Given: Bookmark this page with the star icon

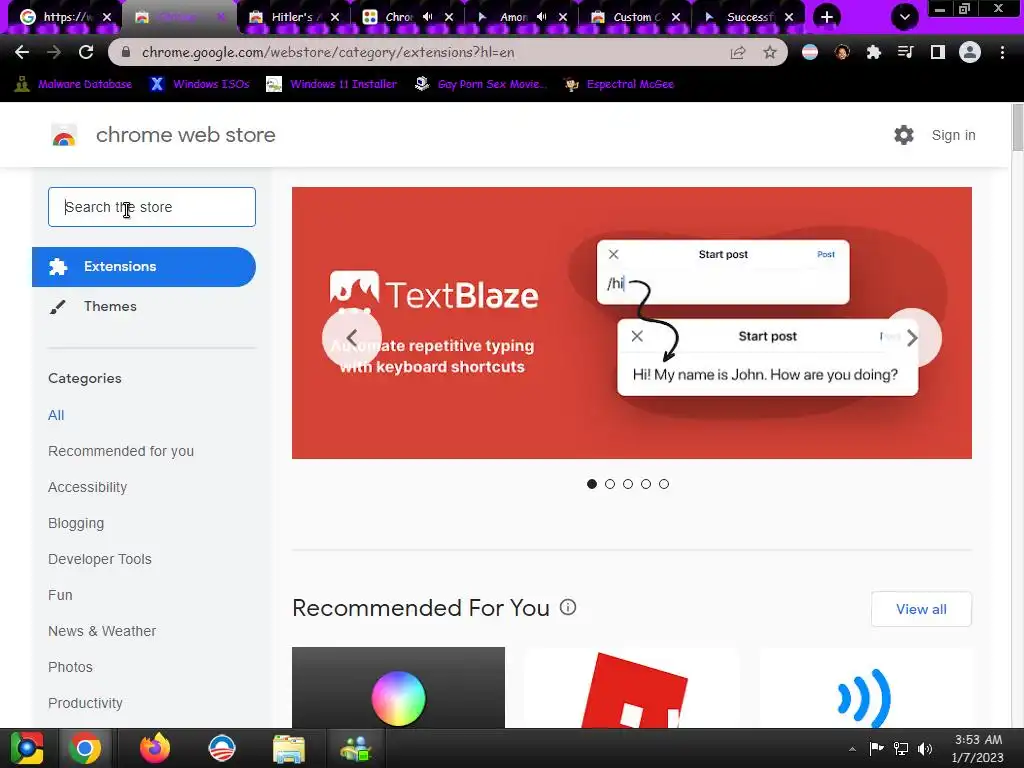Looking at the screenshot, I should [x=770, y=52].
